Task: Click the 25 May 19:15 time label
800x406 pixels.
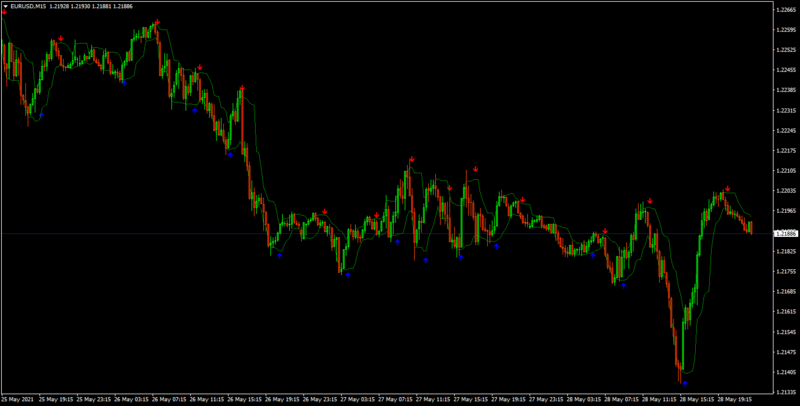Action: click(56, 399)
